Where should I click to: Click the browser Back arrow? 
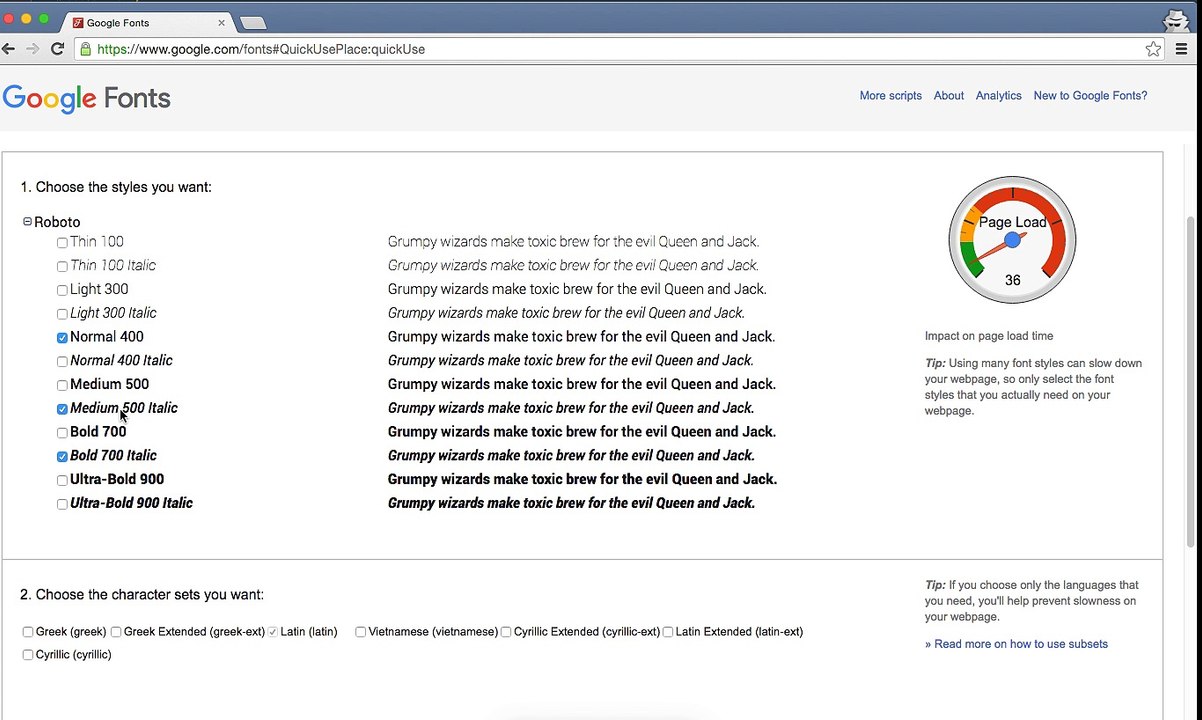pyautogui.click(x=9, y=49)
